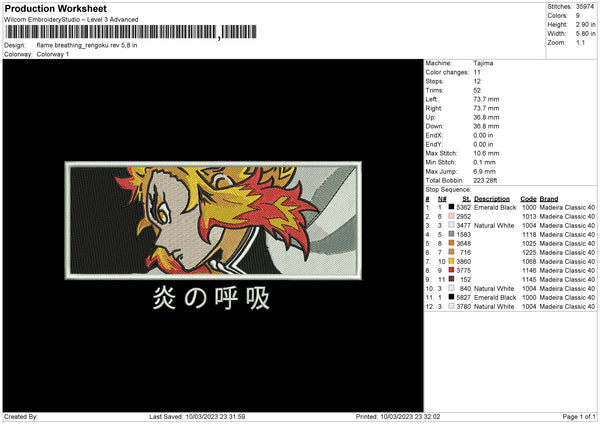
Task: Select the pink swatch in stop row 2
Action: (452, 216)
